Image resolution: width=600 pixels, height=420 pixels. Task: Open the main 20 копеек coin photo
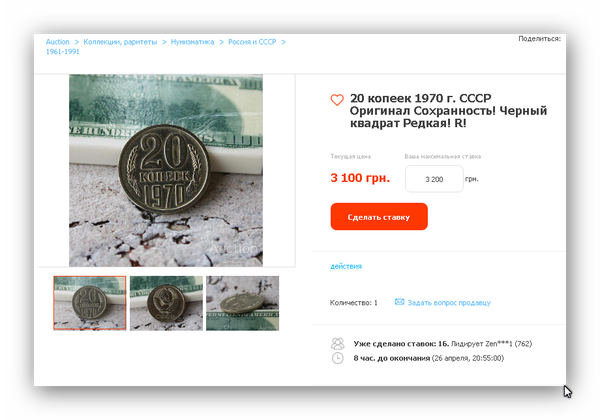pyautogui.click(x=166, y=170)
